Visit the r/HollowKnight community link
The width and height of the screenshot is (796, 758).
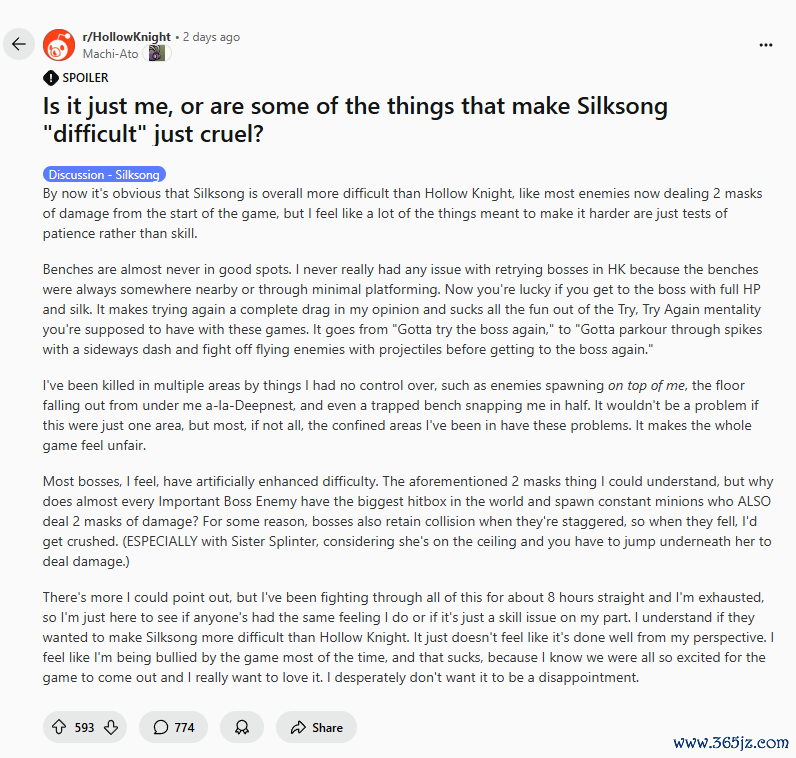tap(126, 37)
